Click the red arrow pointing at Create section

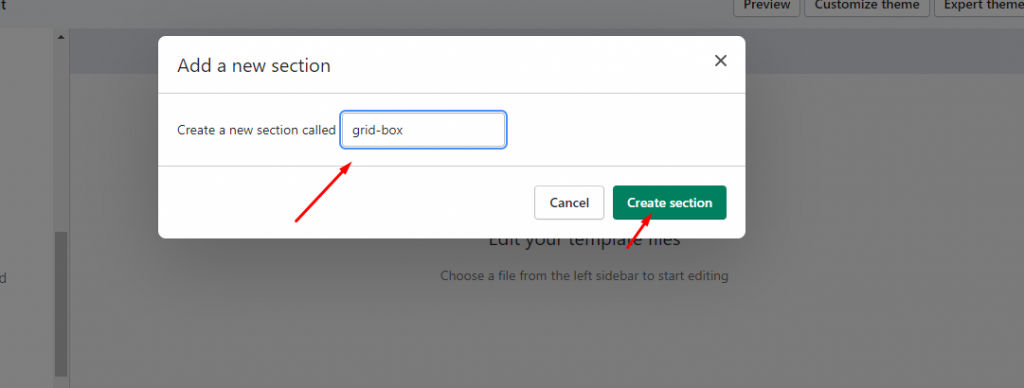click(639, 230)
